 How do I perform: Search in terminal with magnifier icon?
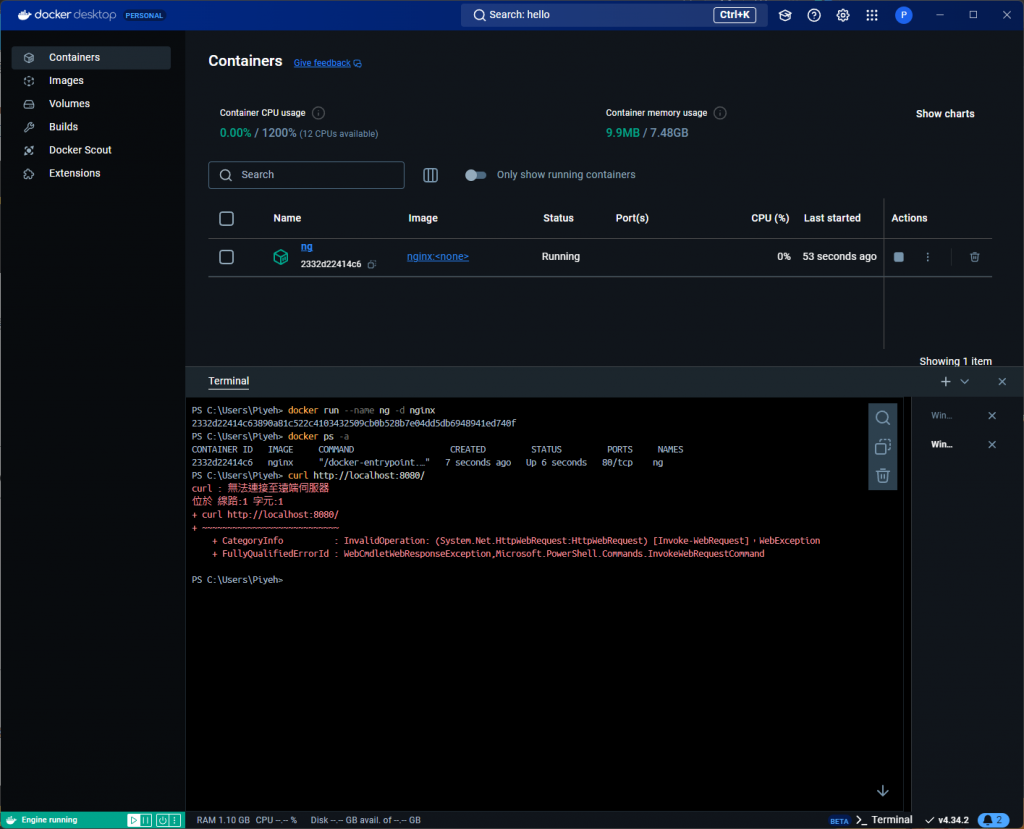[882, 418]
